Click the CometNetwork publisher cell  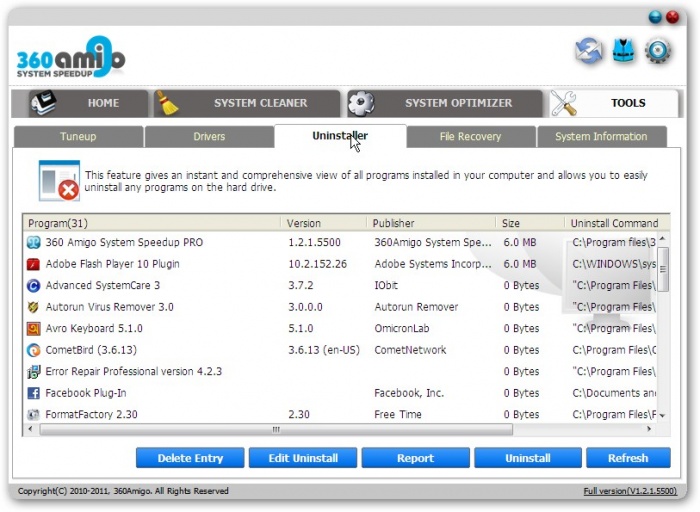pos(410,350)
